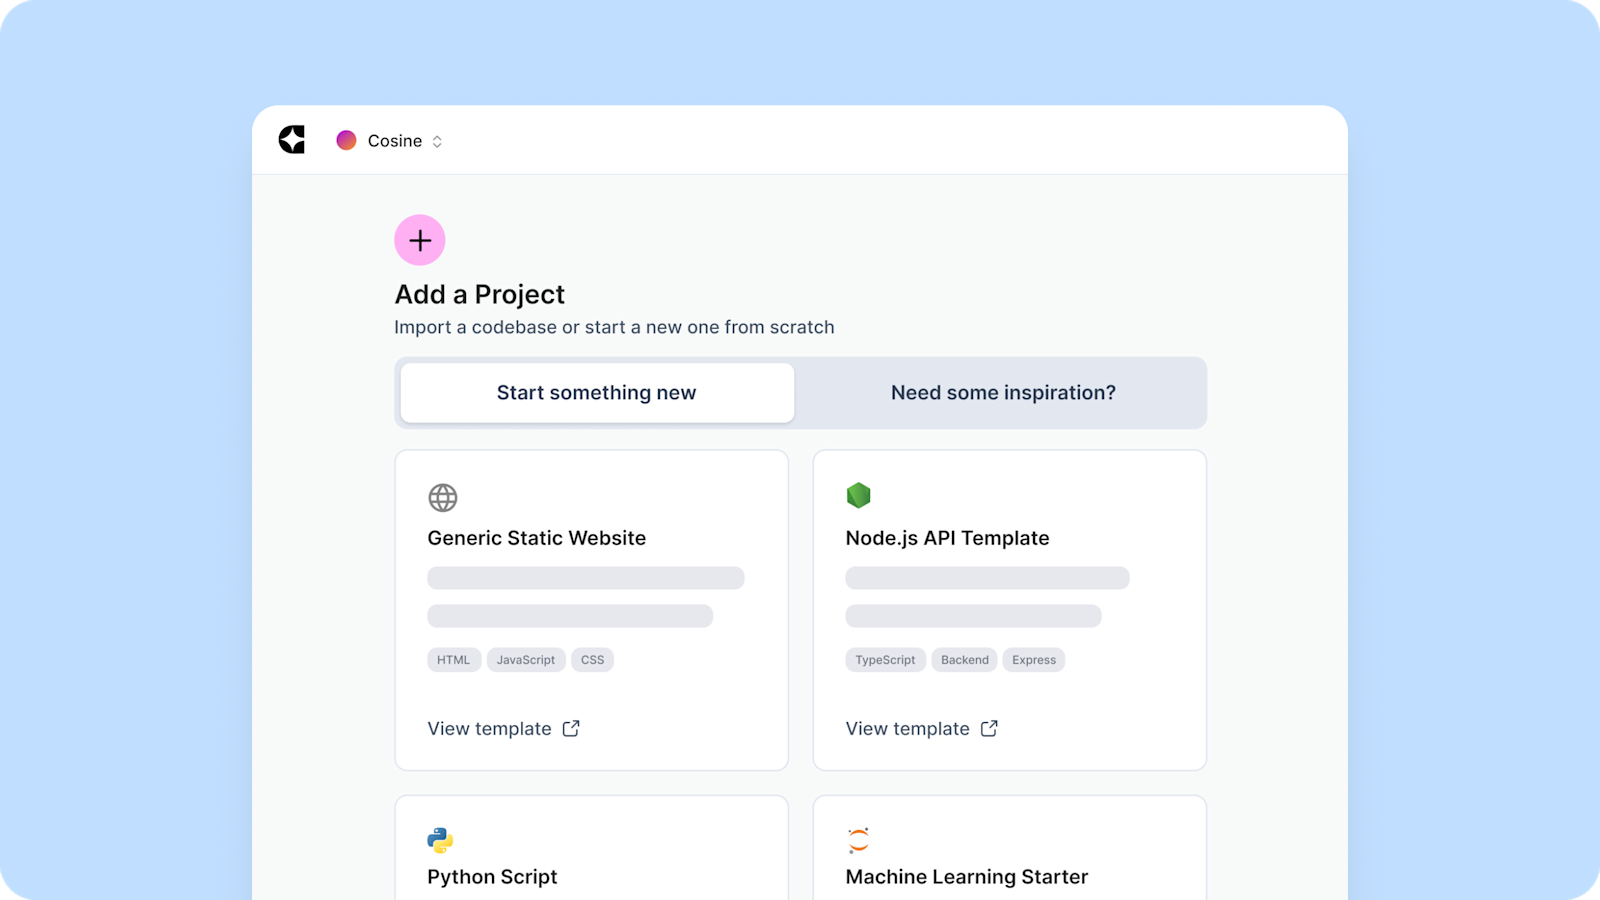Open the Cosine workspace switcher chevron
The height and width of the screenshot is (900, 1600).
pos(437,141)
